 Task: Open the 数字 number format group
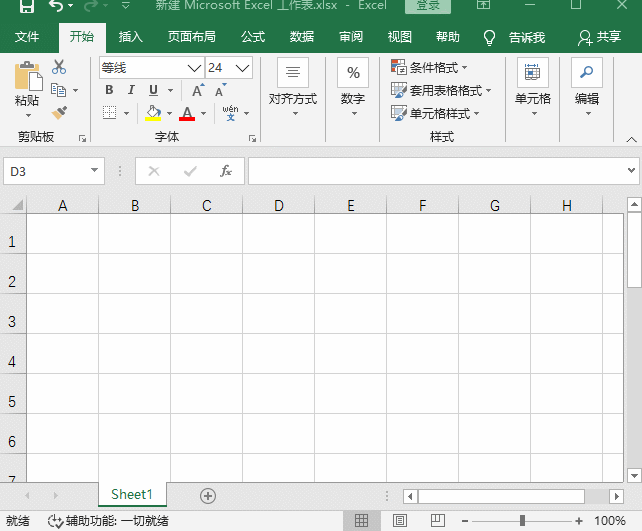coord(353,87)
